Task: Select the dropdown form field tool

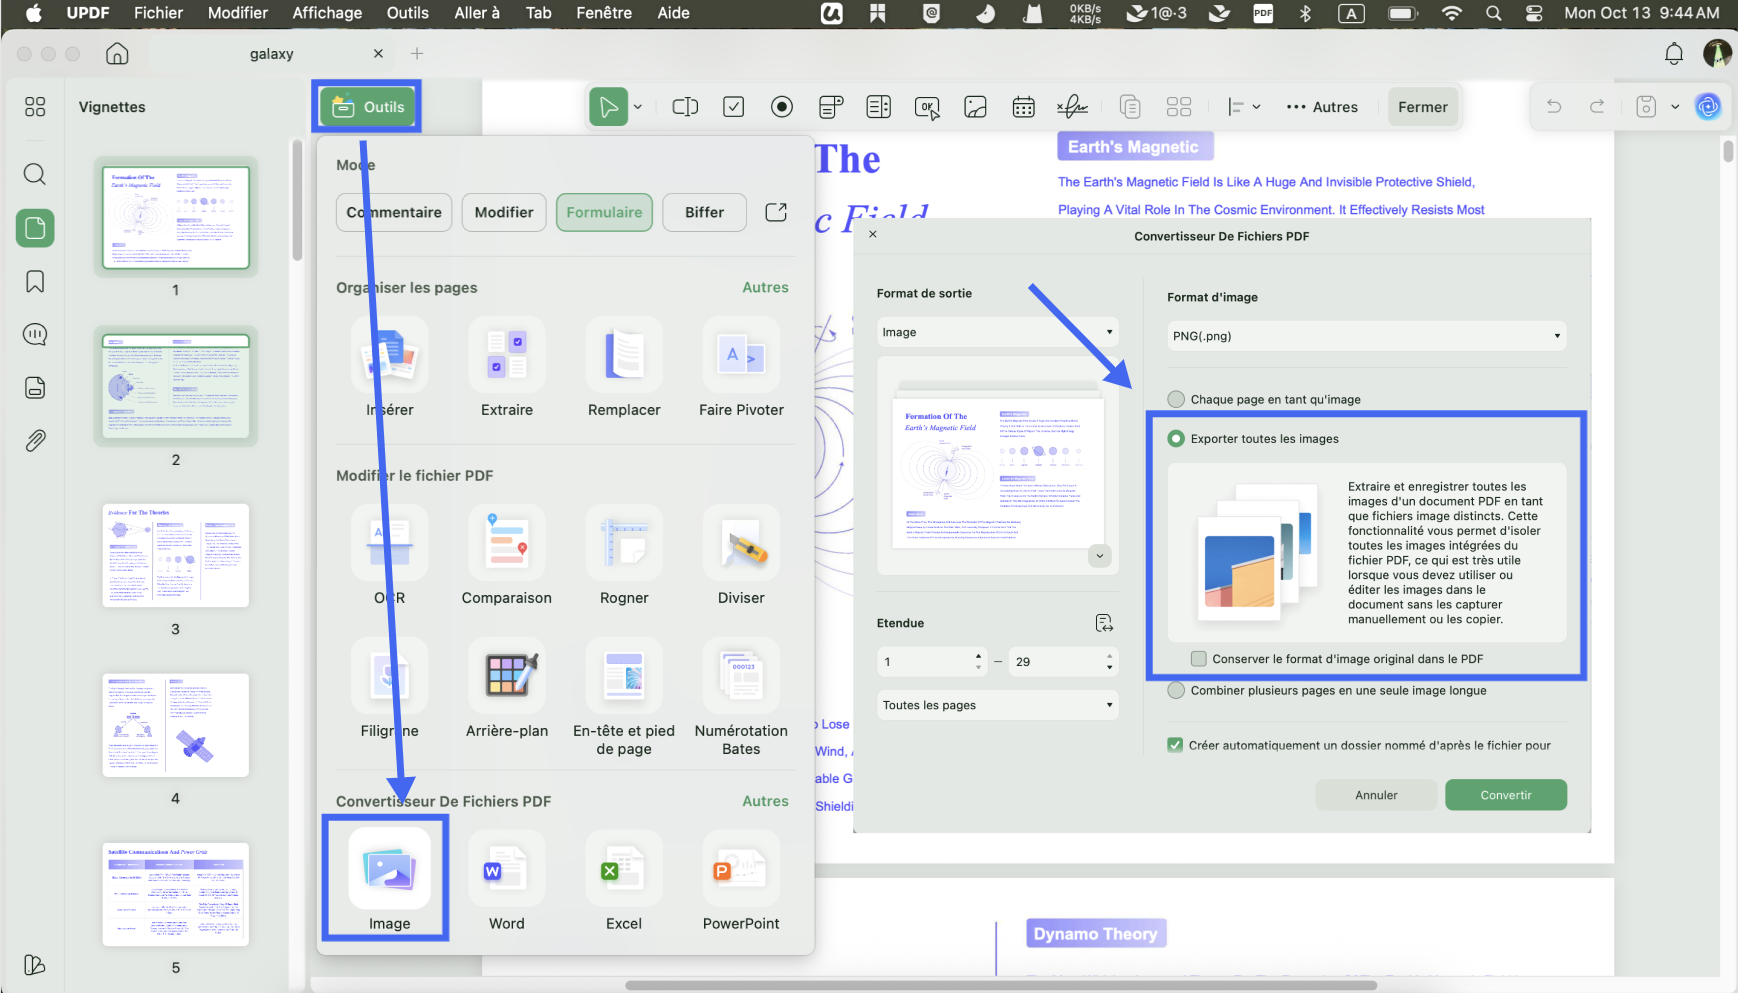Action: tap(831, 107)
